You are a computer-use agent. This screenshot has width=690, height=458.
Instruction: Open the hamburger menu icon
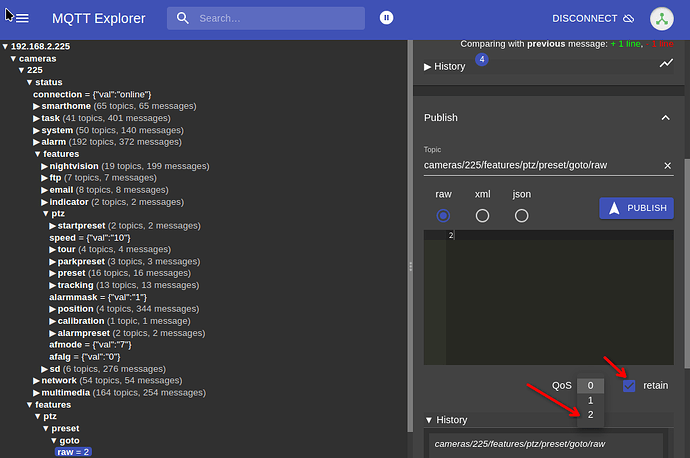(22, 18)
